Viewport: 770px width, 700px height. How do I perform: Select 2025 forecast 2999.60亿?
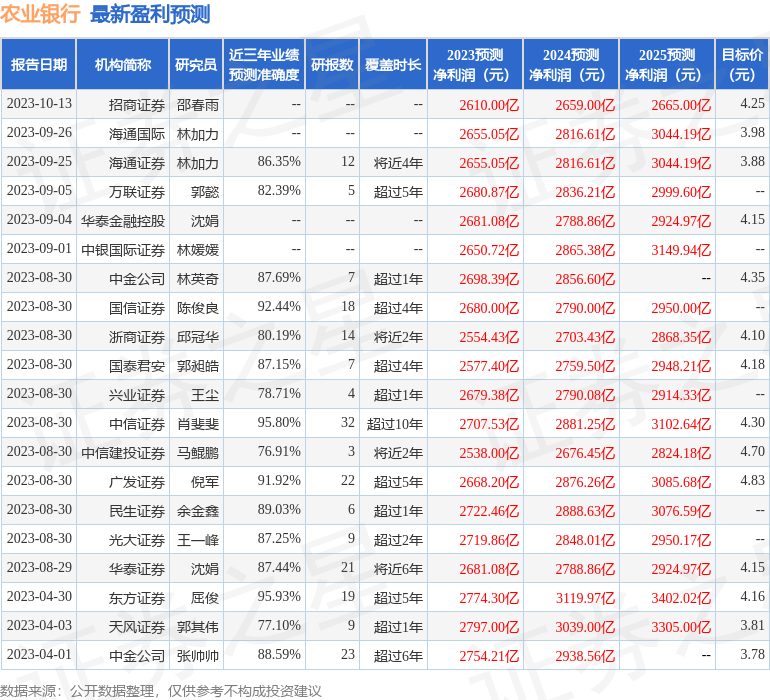[681, 192]
